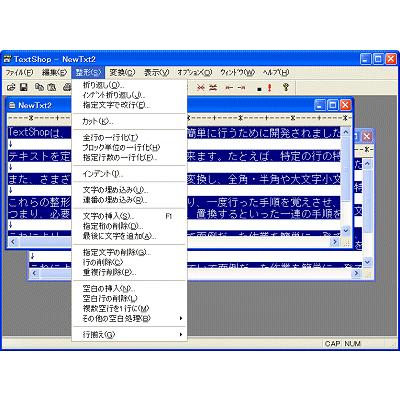Image resolution: width=400 pixels, height=400 pixels.
Task: Close the background document window
Action: click(367, 136)
